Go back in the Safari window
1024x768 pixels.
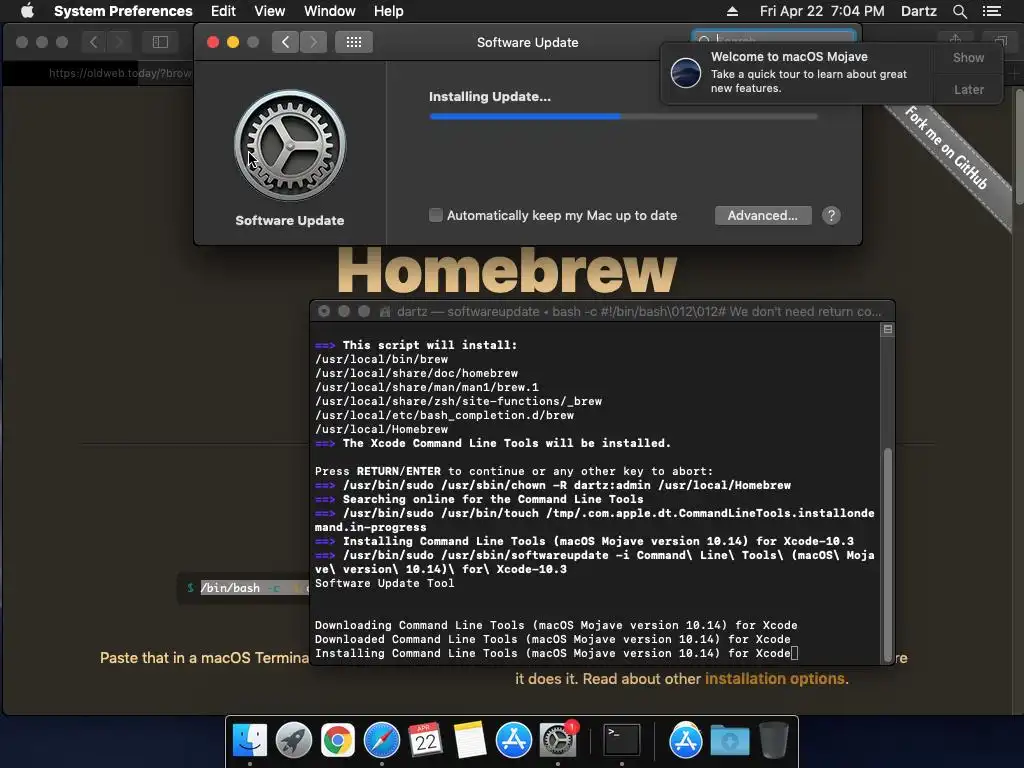pyautogui.click(x=93, y=42)
